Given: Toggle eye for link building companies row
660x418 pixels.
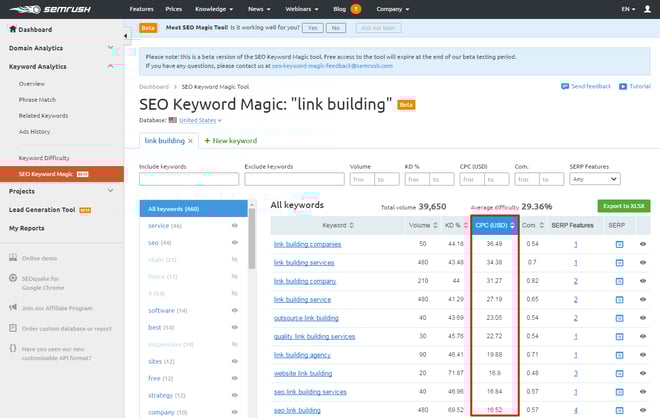Looking at the screenshot, I should (643, 244).
